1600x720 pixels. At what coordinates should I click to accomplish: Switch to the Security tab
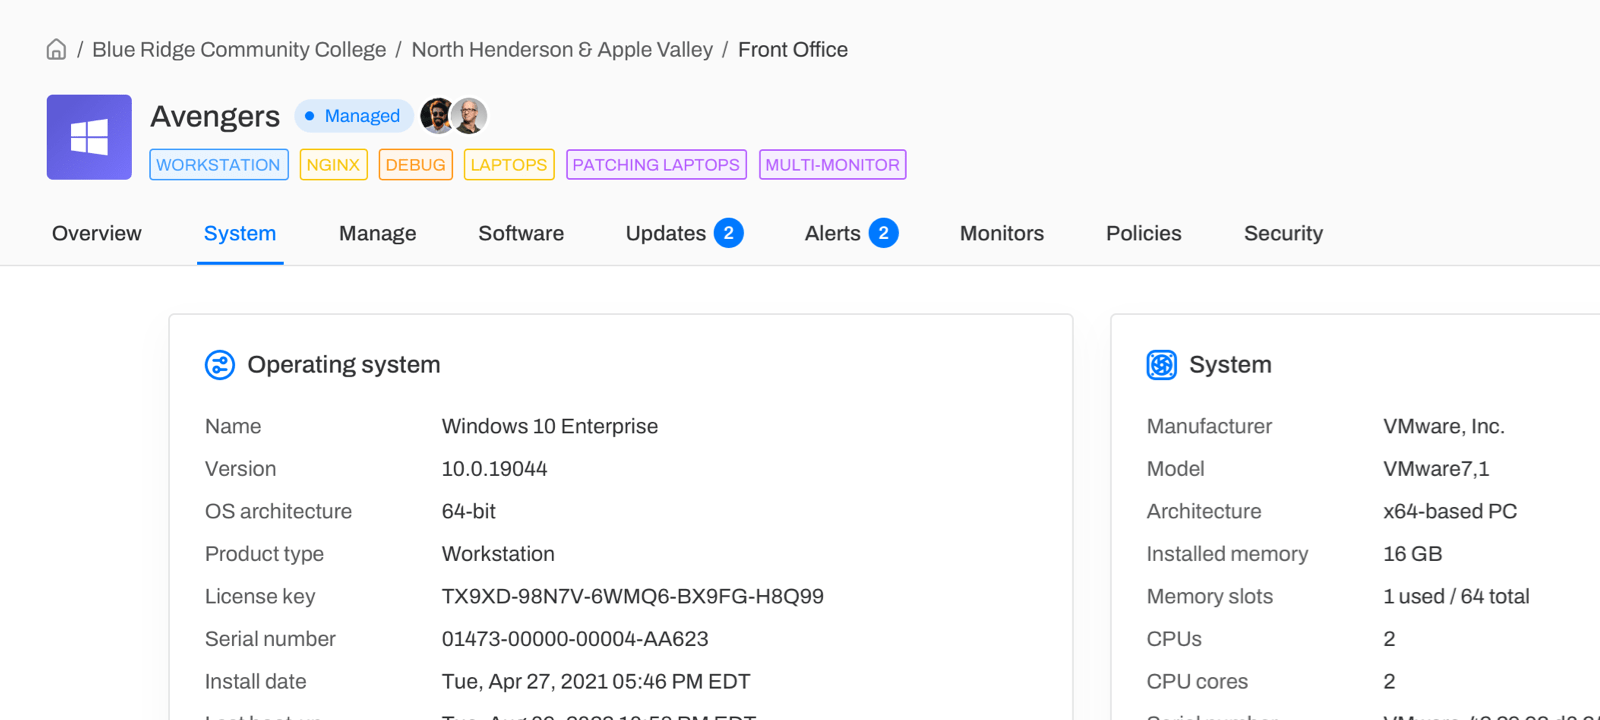click(1283, 233)
